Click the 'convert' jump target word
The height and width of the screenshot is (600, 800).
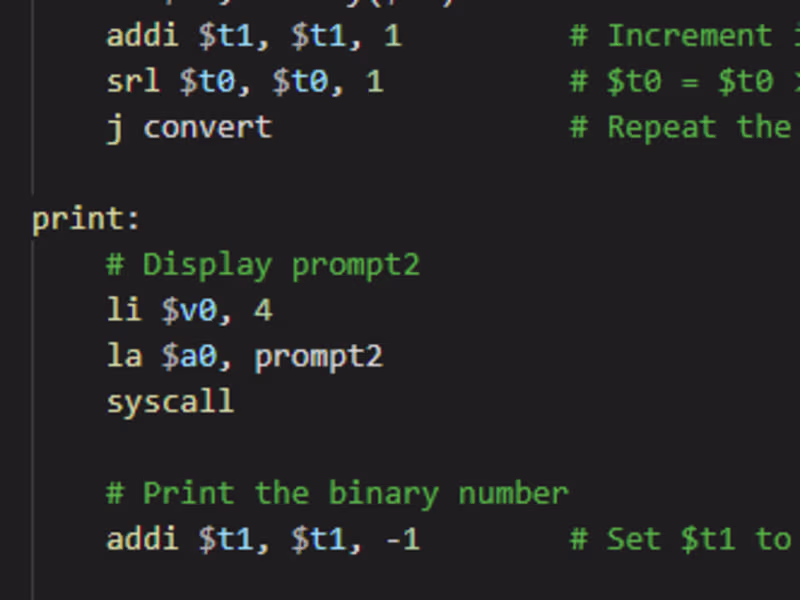point(207,128)
